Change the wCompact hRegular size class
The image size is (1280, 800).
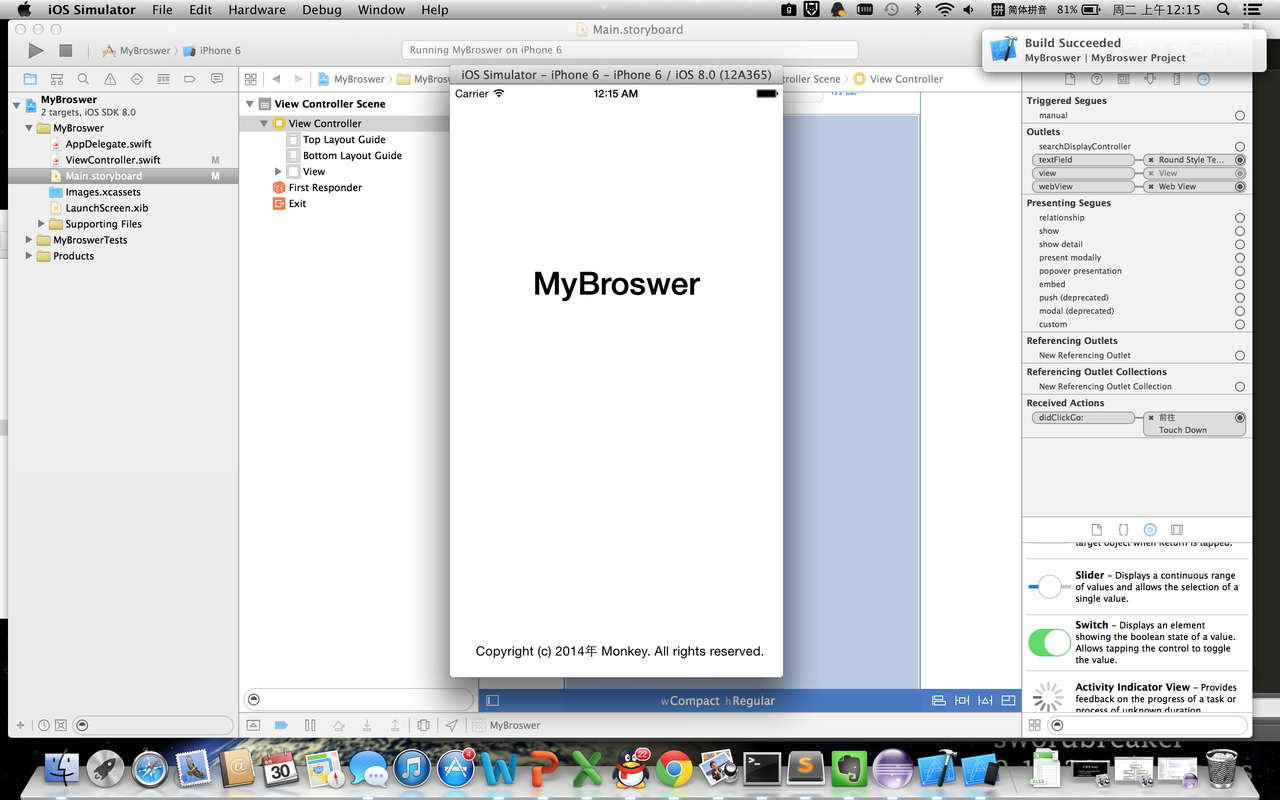717,701
